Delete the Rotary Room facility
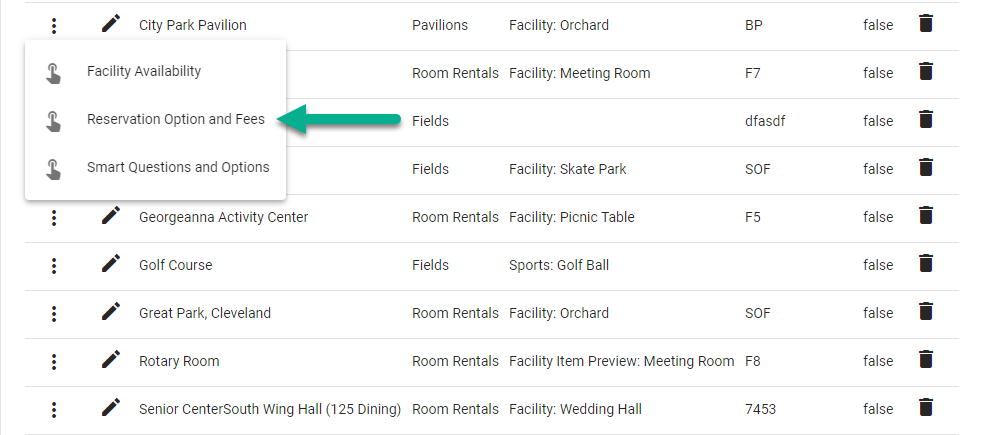The height and width of the screenshot is (435, 982). 926,360
